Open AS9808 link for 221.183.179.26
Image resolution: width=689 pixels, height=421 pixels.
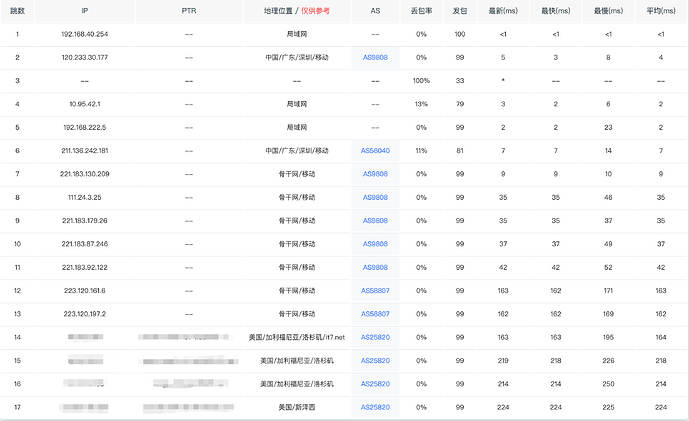click(x=375, y=221)
